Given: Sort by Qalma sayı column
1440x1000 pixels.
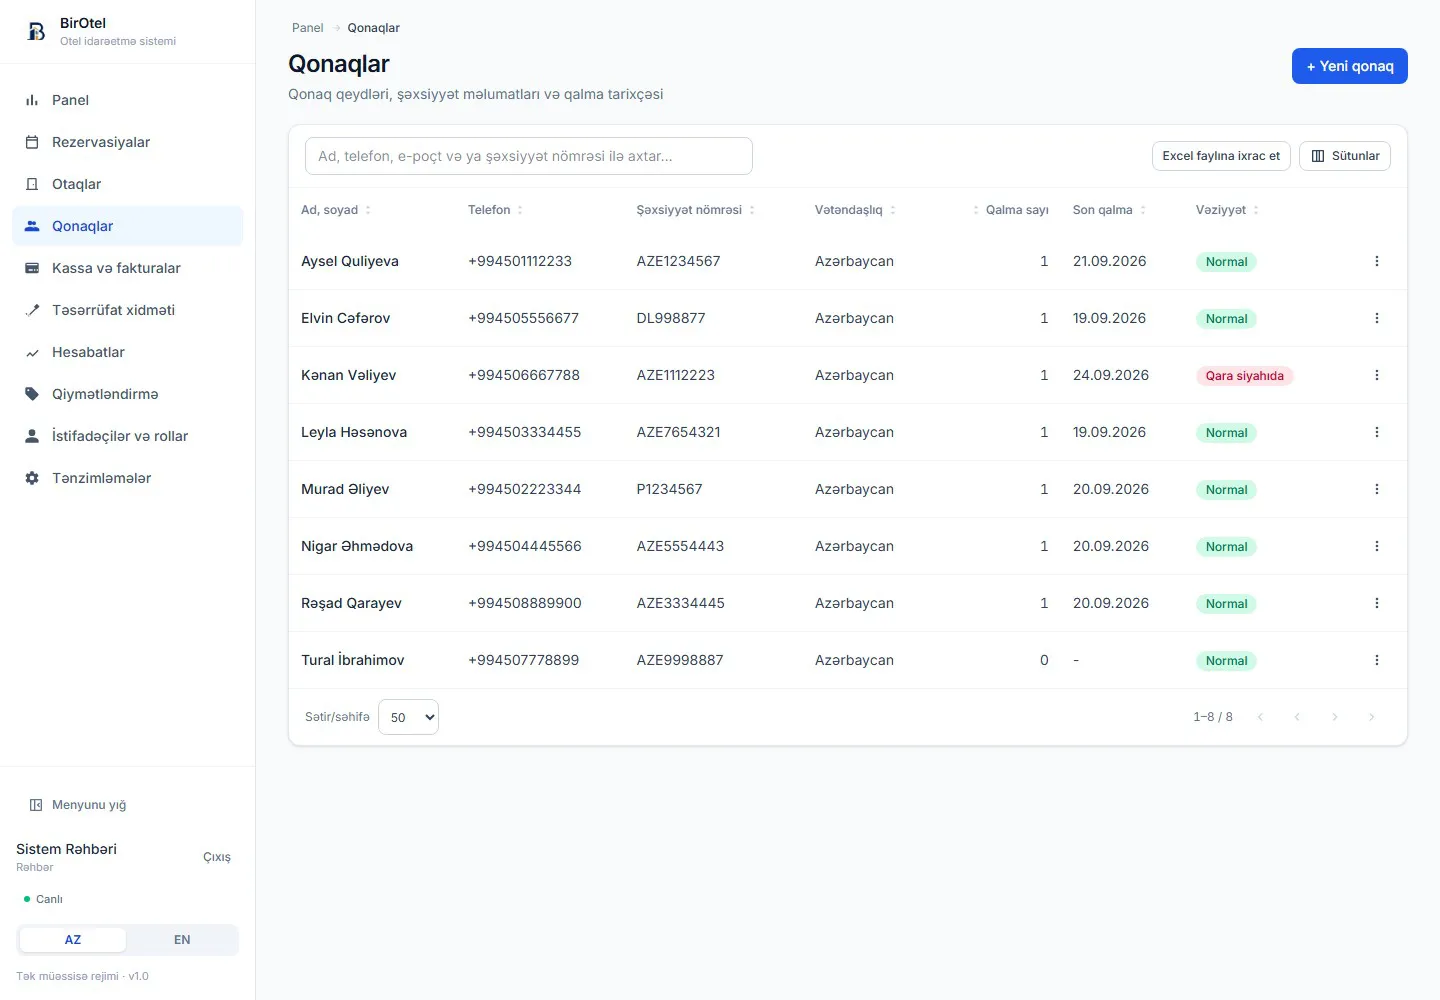Looking at the screenshot, I should tap(1010, 210).
